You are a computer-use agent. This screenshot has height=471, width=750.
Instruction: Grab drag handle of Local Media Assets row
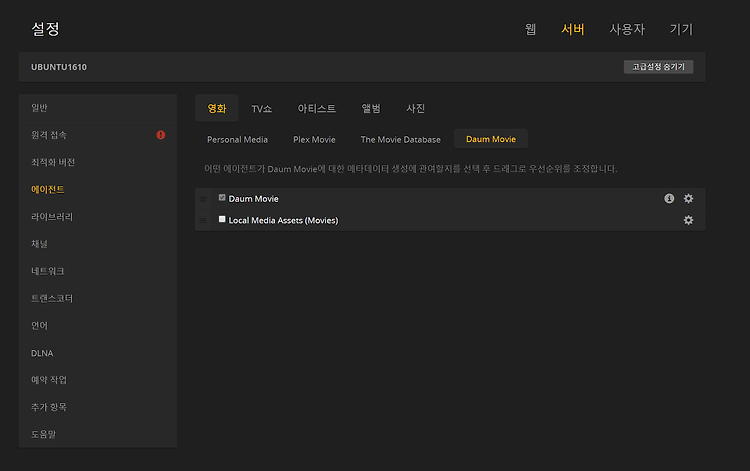[x=203, y=220]
